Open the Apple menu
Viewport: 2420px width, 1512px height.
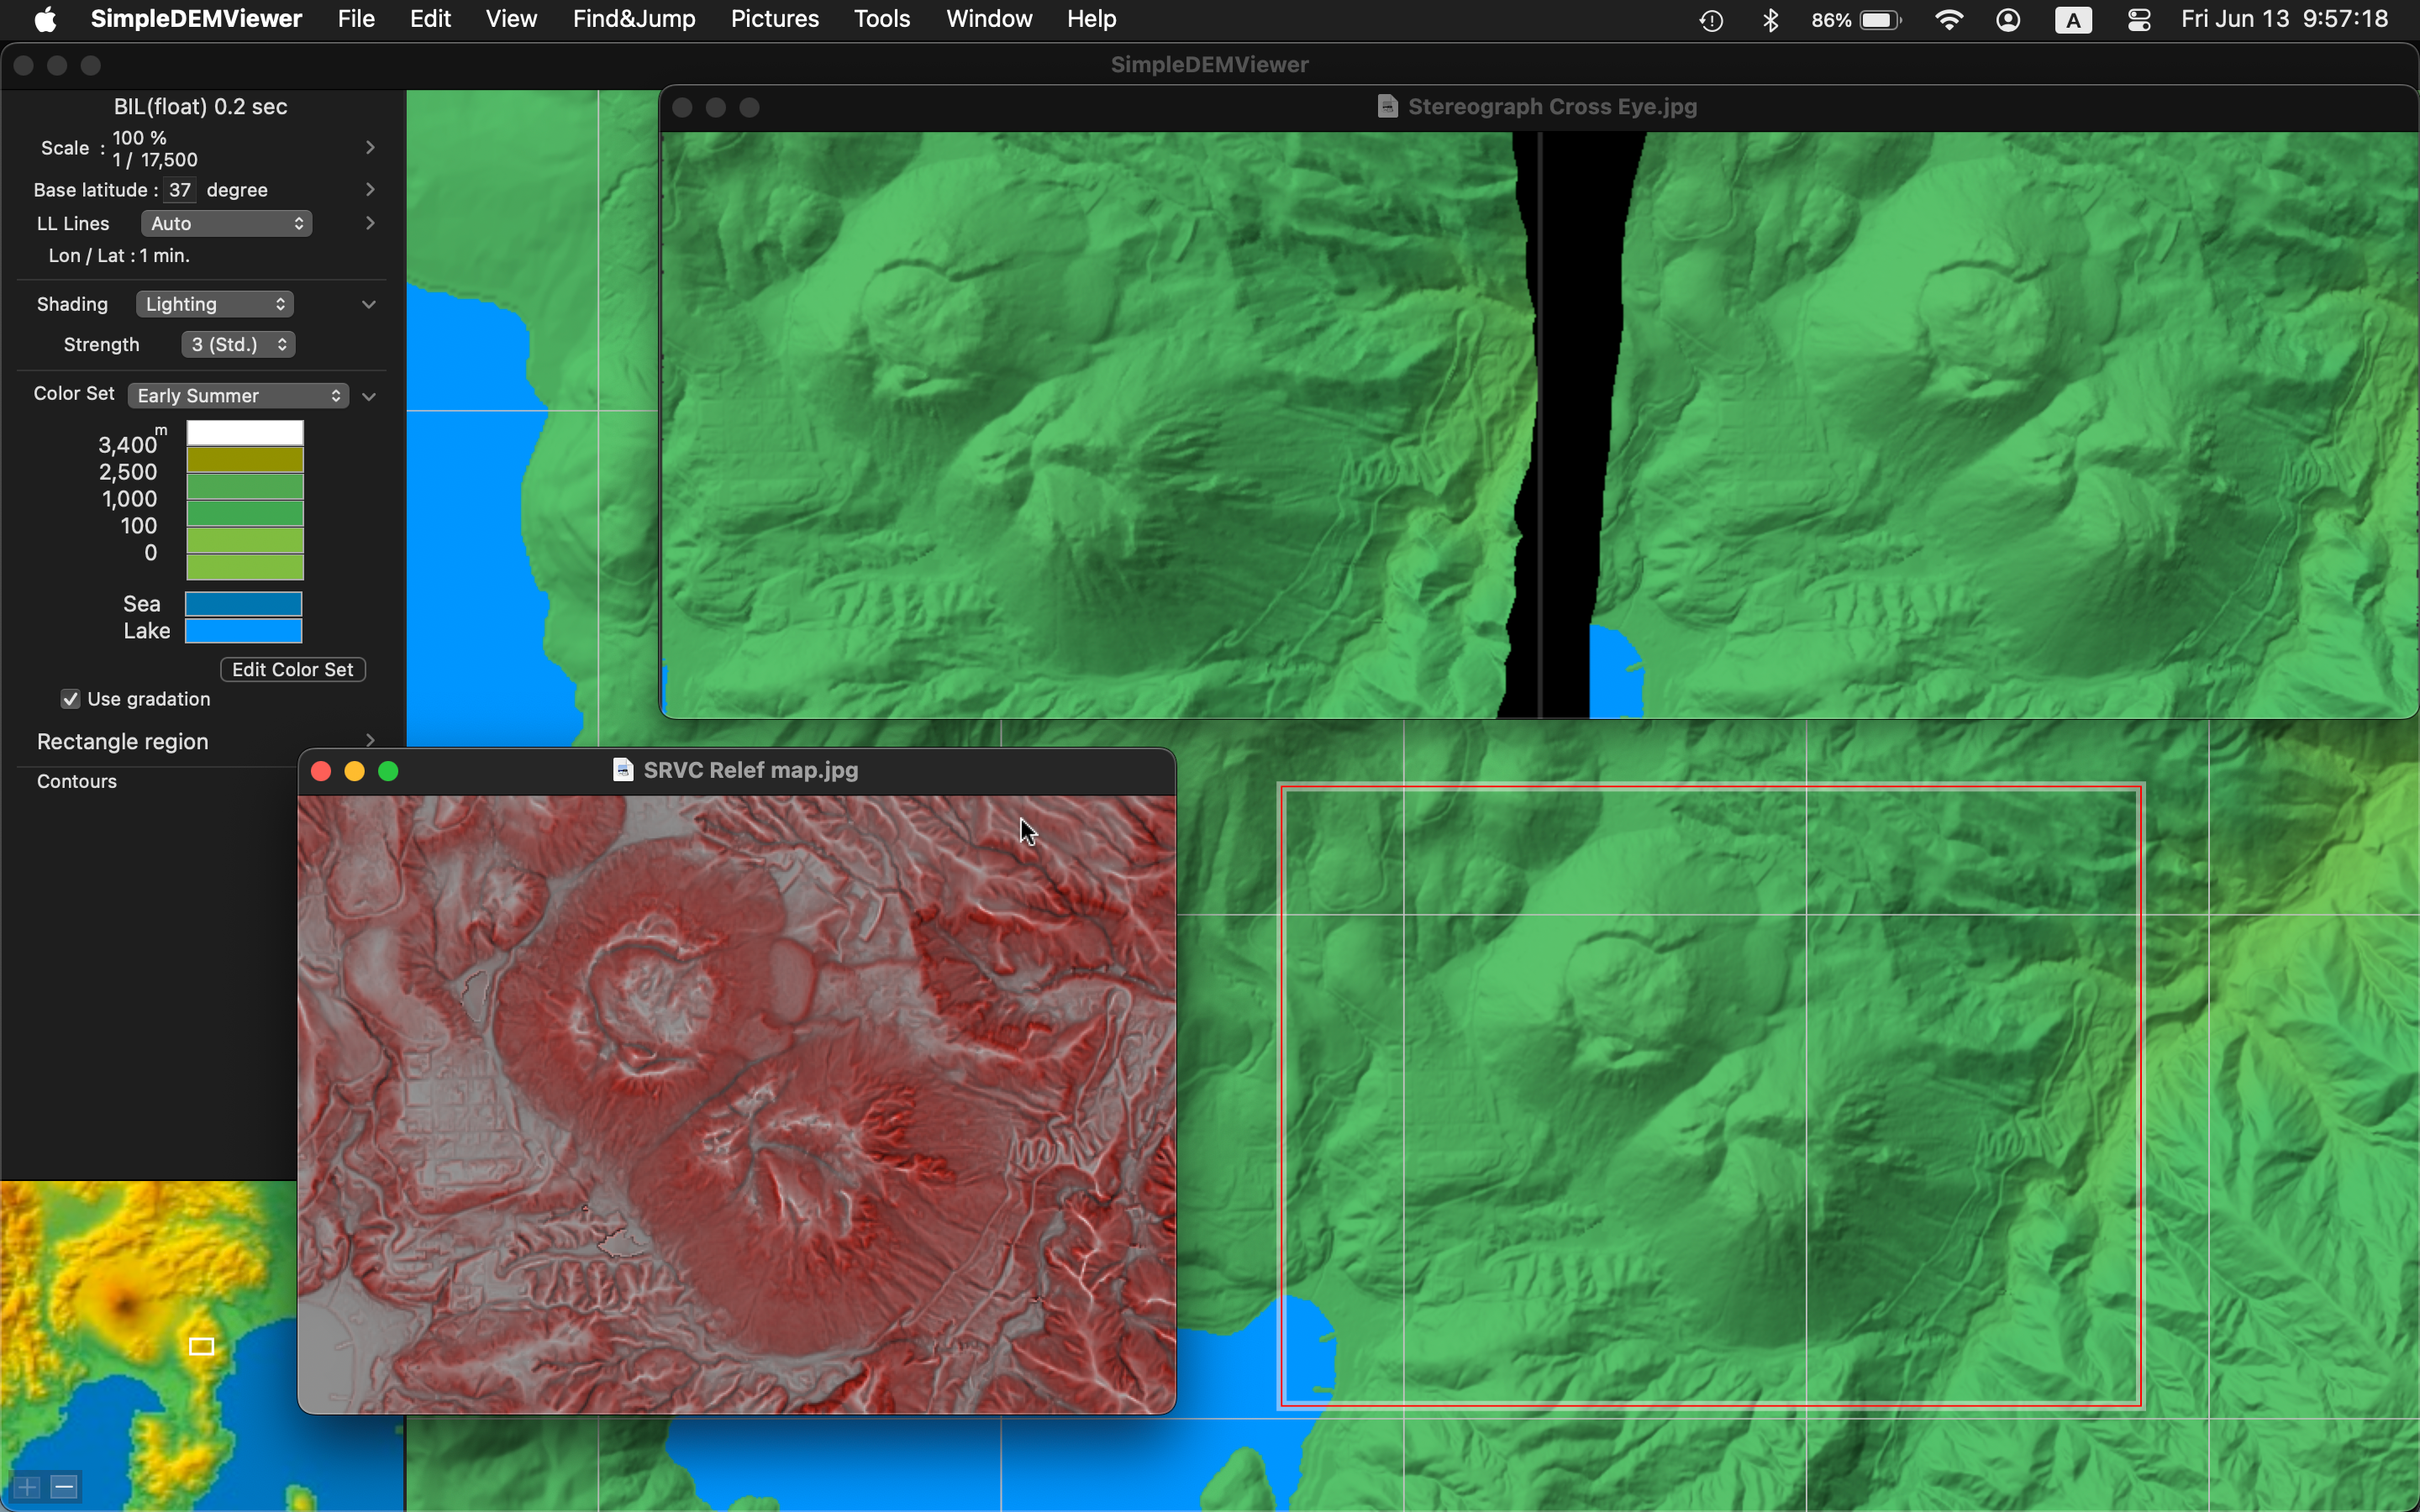pyautogui.click(x=45, y=19)
